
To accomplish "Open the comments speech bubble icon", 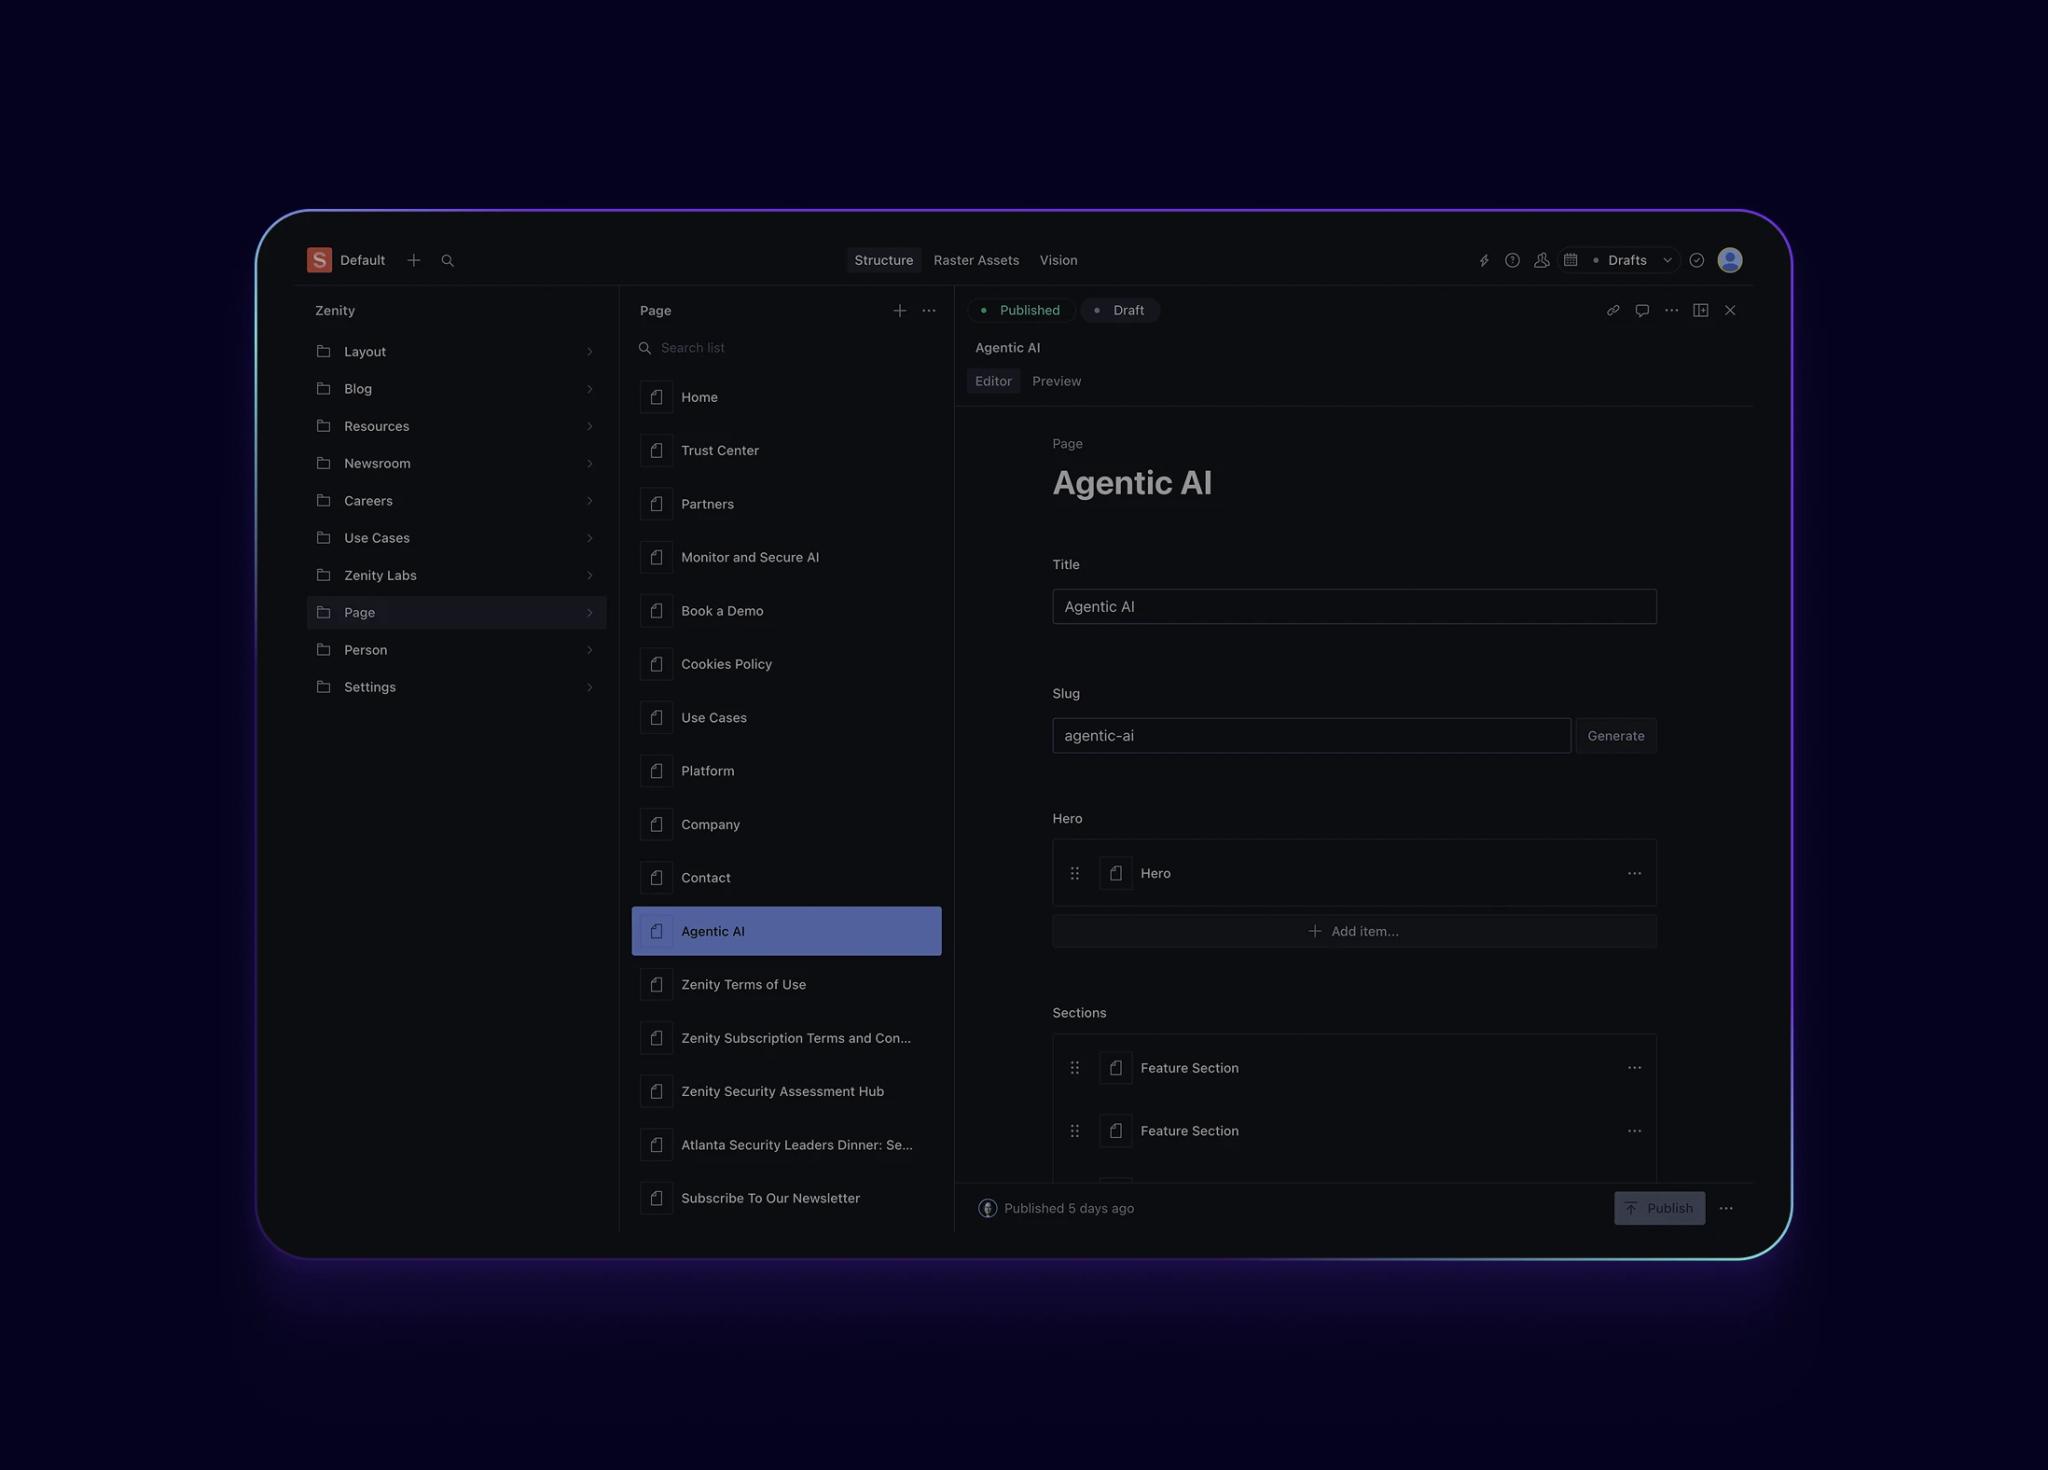I will pos(1642,310).
